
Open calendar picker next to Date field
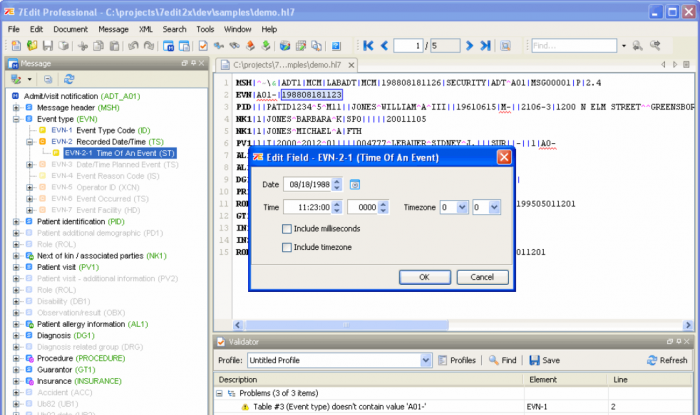click(354, 184)
